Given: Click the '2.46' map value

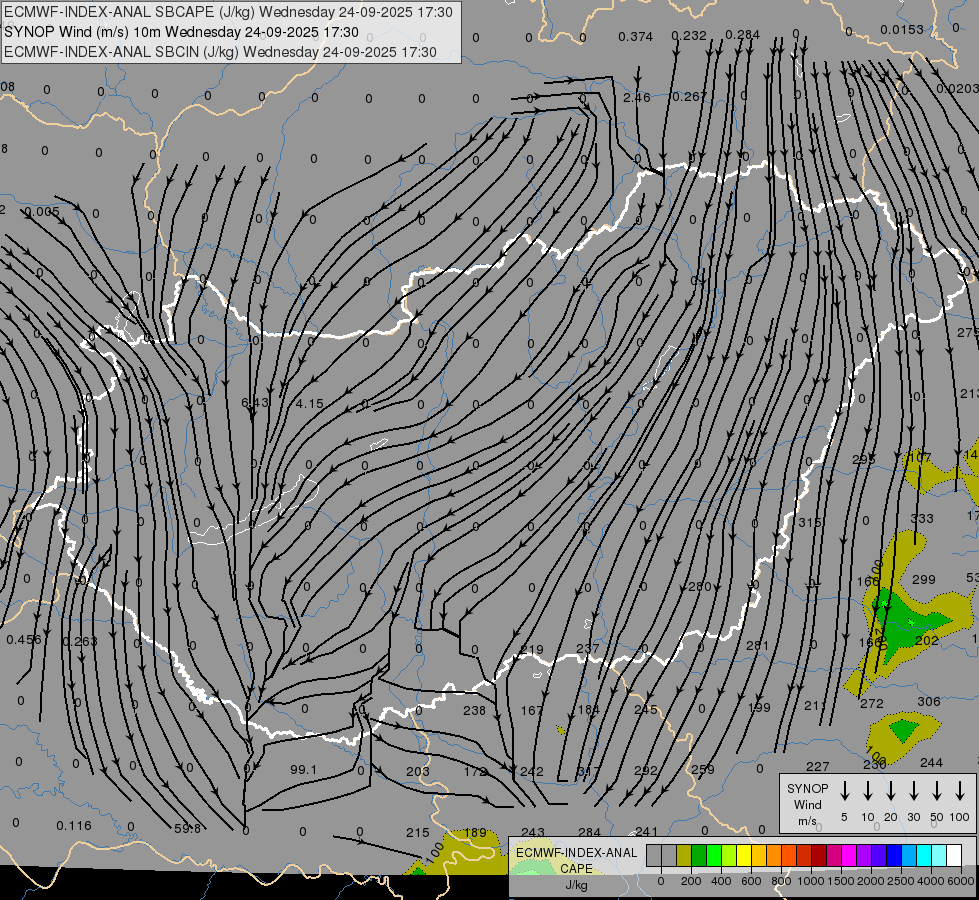Looking at the screenshot, I should point(636,97).
